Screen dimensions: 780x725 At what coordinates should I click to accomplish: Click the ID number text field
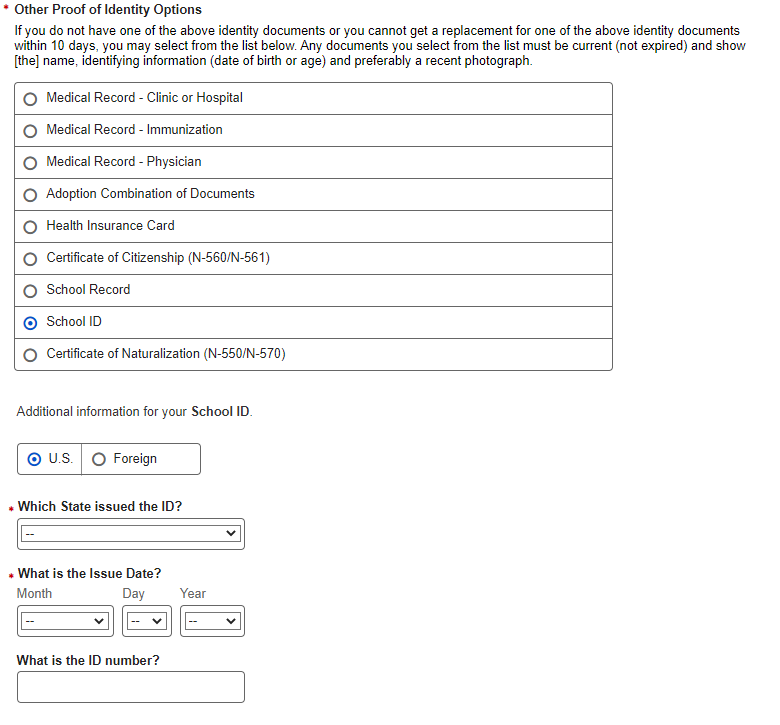131,687
